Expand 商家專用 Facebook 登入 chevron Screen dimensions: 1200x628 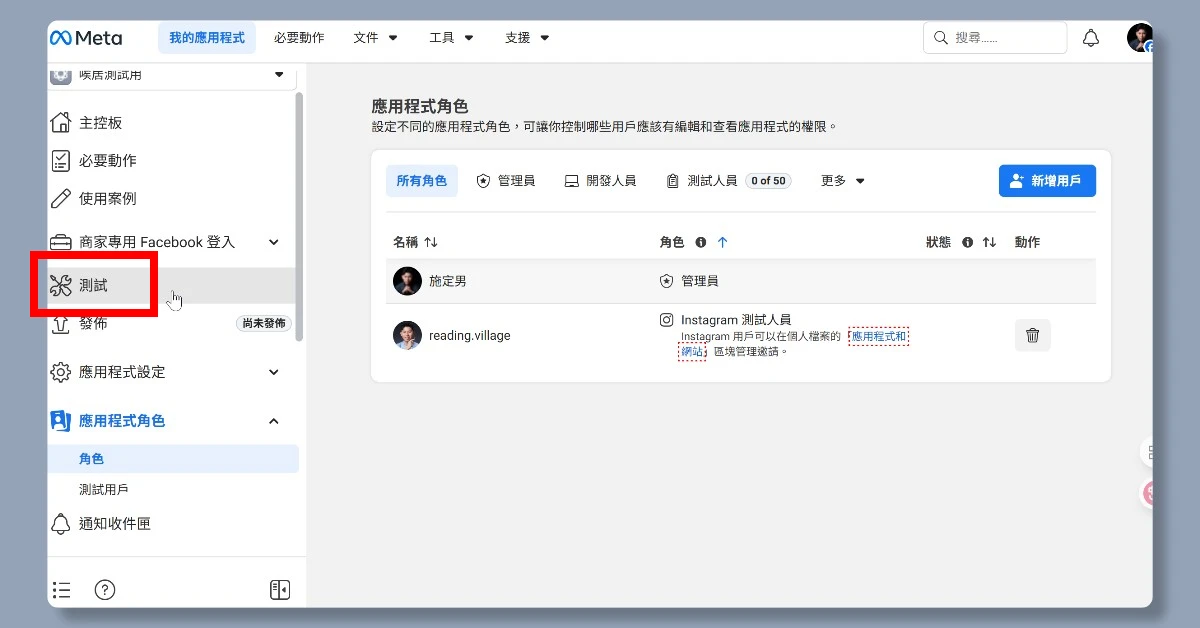(x=274, y=242)
